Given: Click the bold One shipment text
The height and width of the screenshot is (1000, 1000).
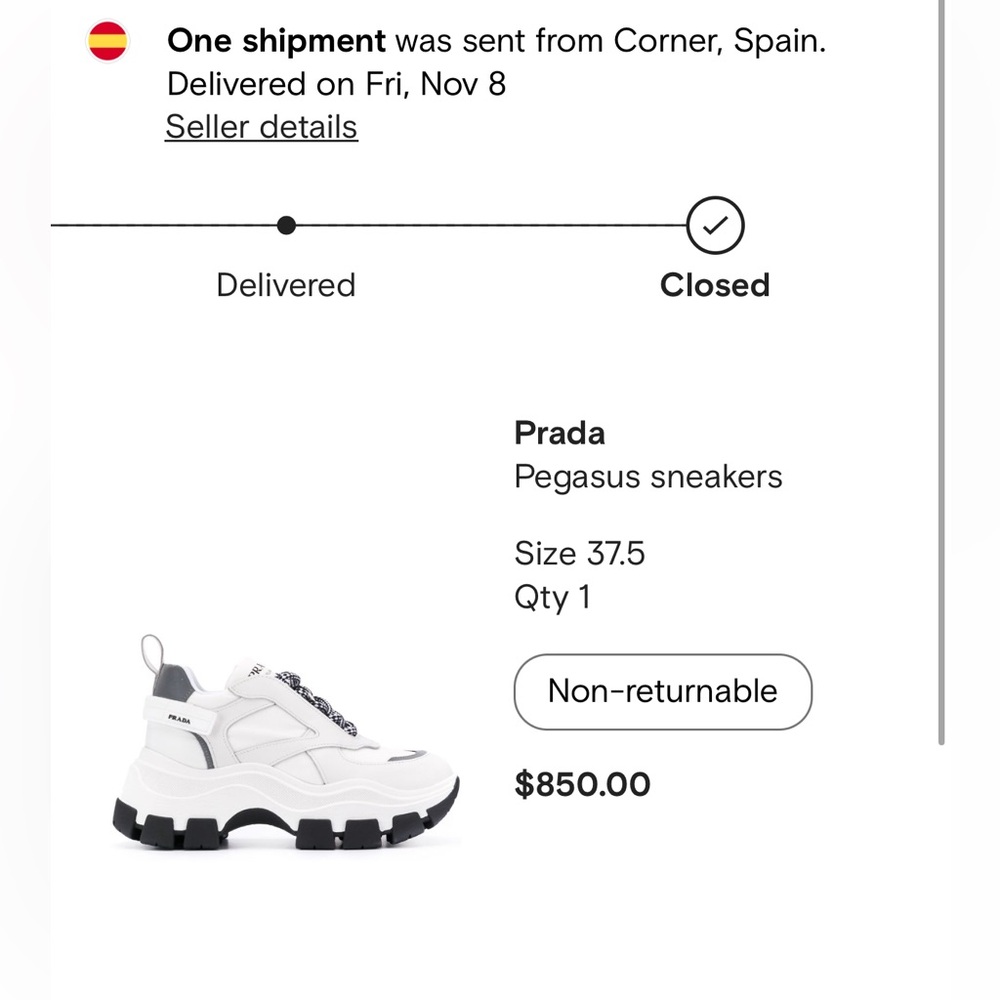Looking at the screenshot, I should (276, 41).
